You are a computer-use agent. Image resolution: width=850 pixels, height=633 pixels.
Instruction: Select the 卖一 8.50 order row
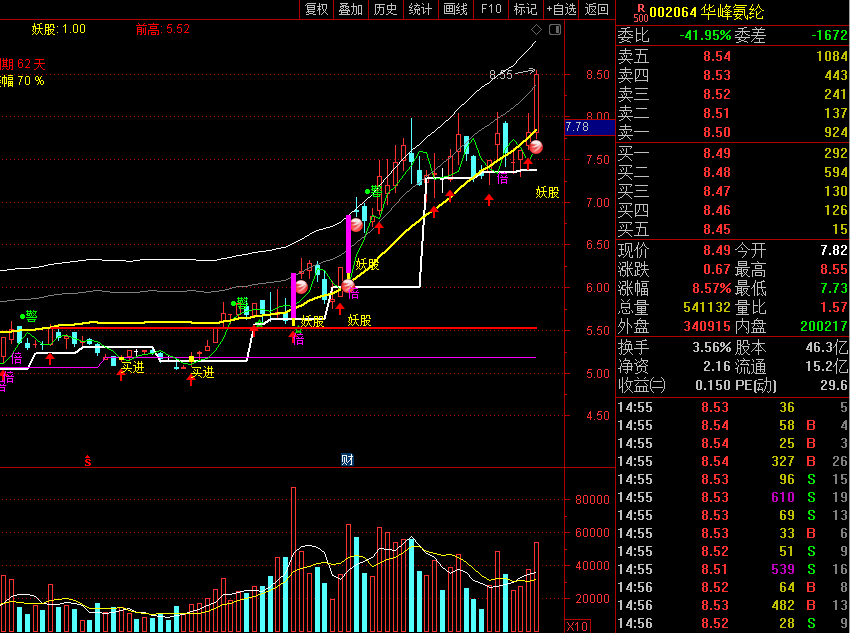pyautogui.click(x=733, y=132)
